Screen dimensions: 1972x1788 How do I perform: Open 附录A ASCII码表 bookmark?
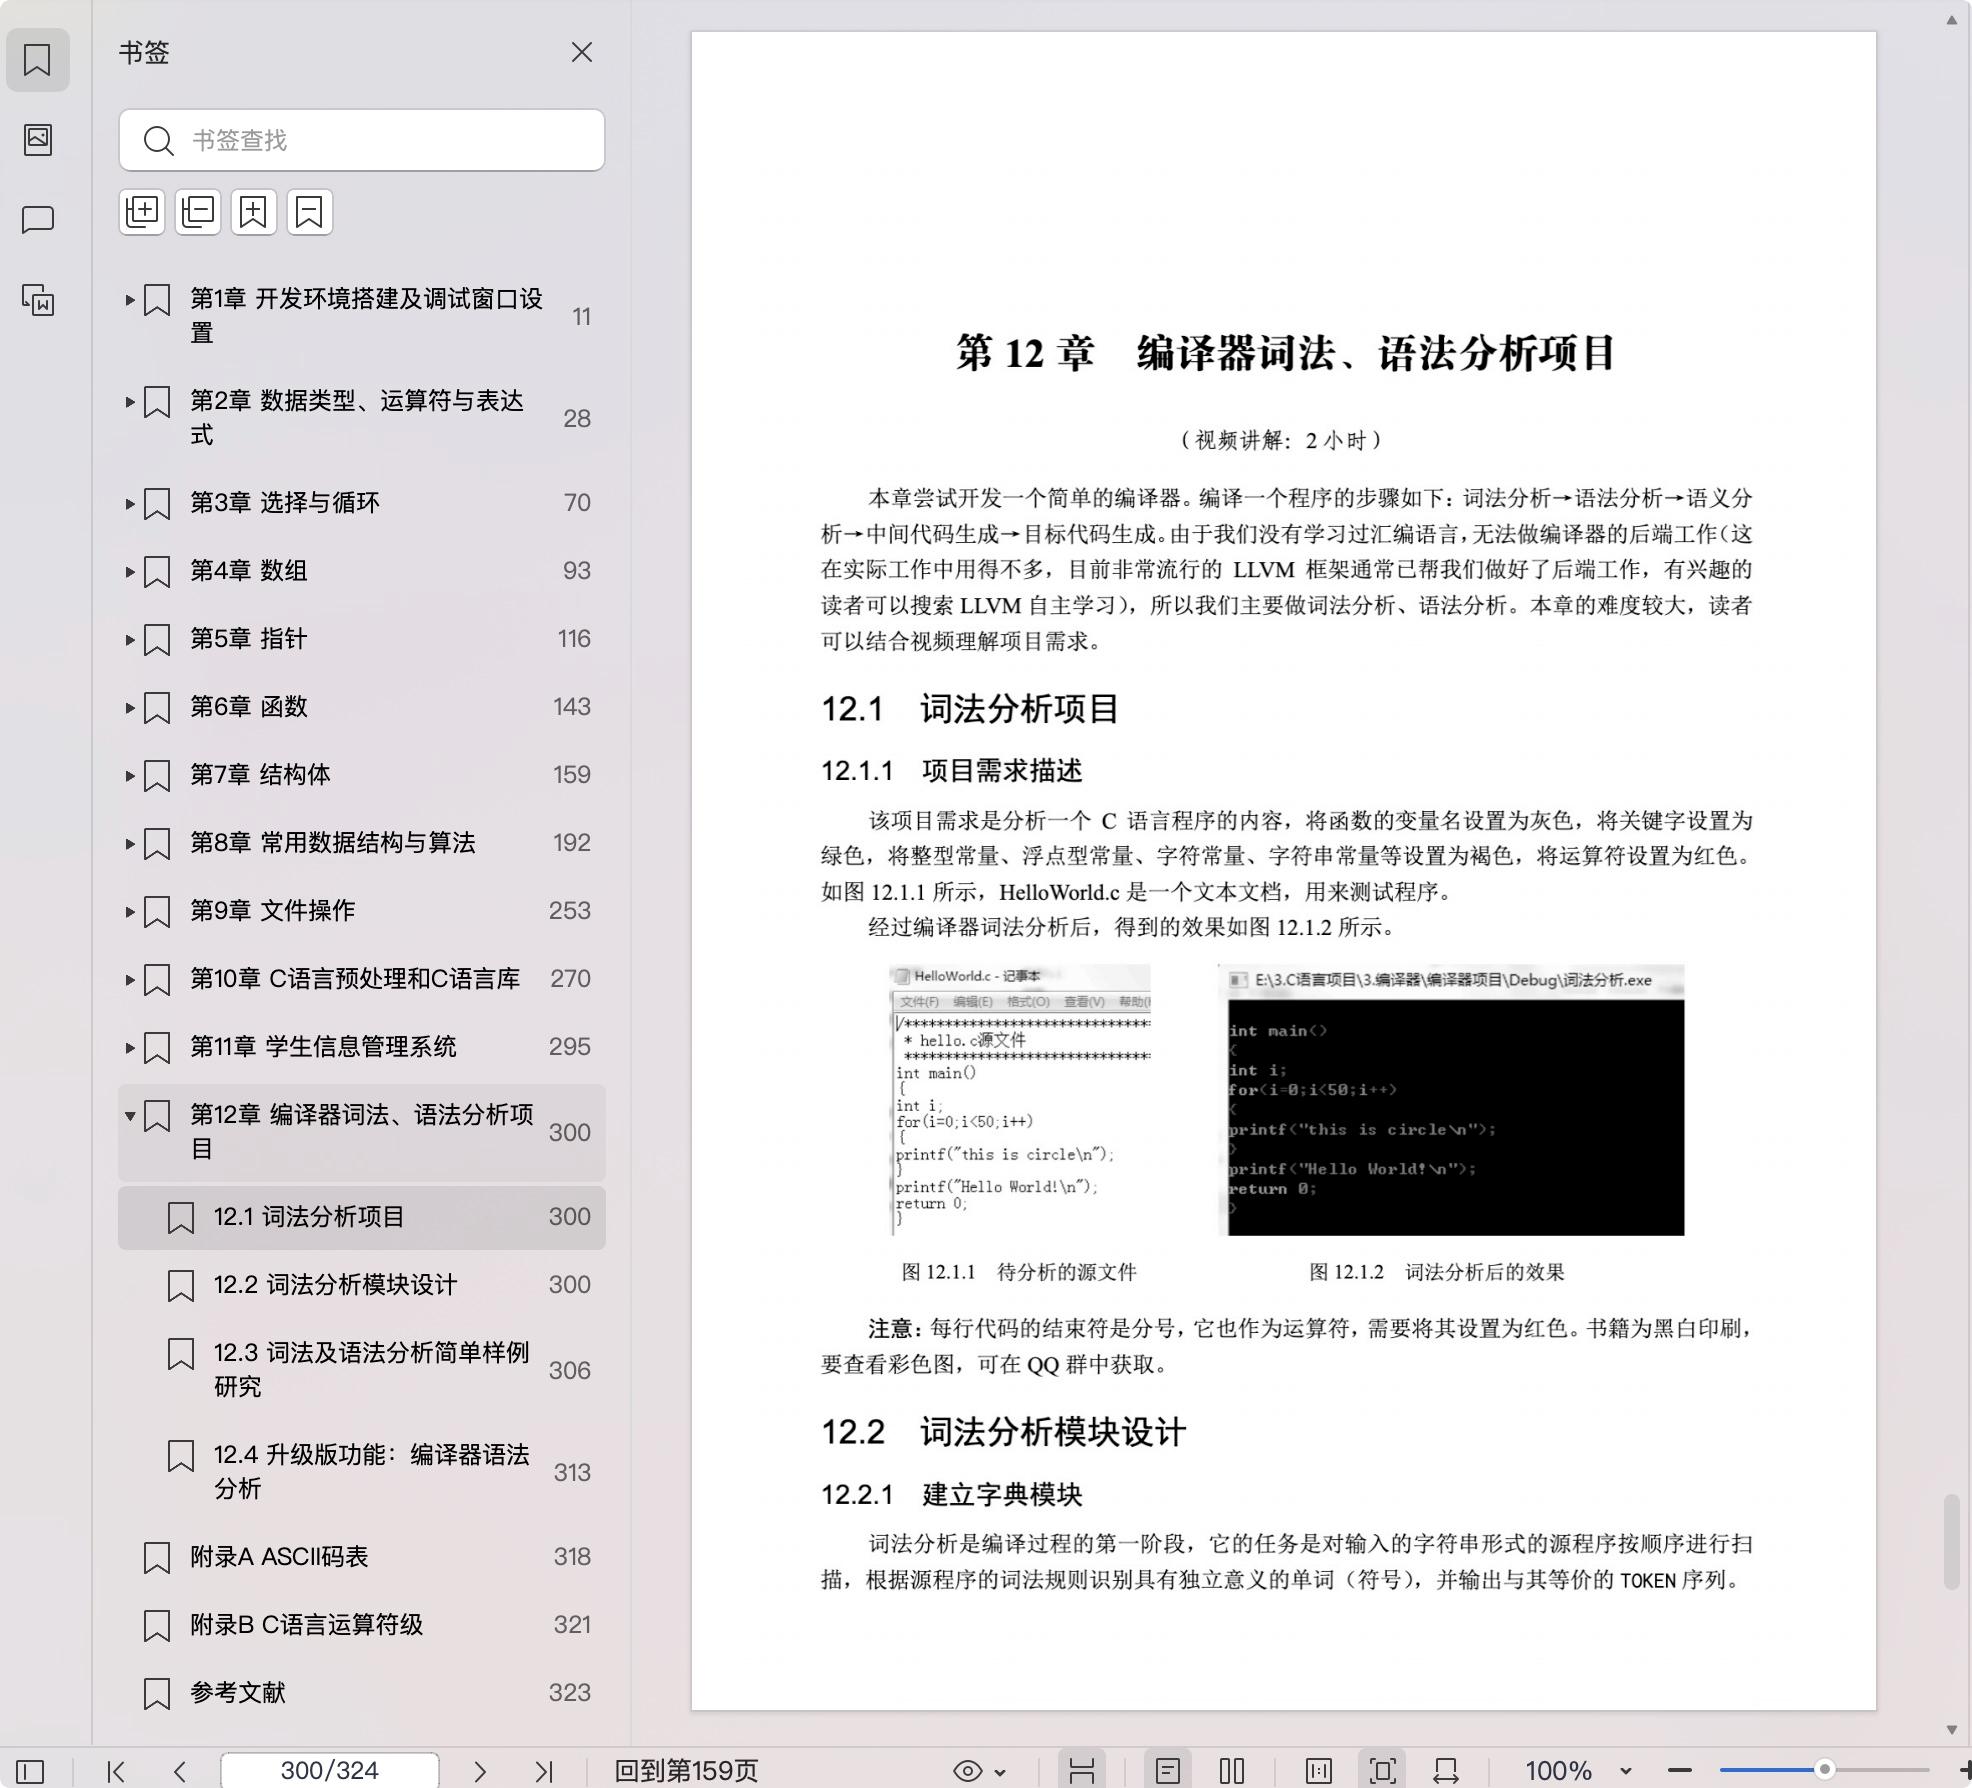click(x=361, y=1557)
